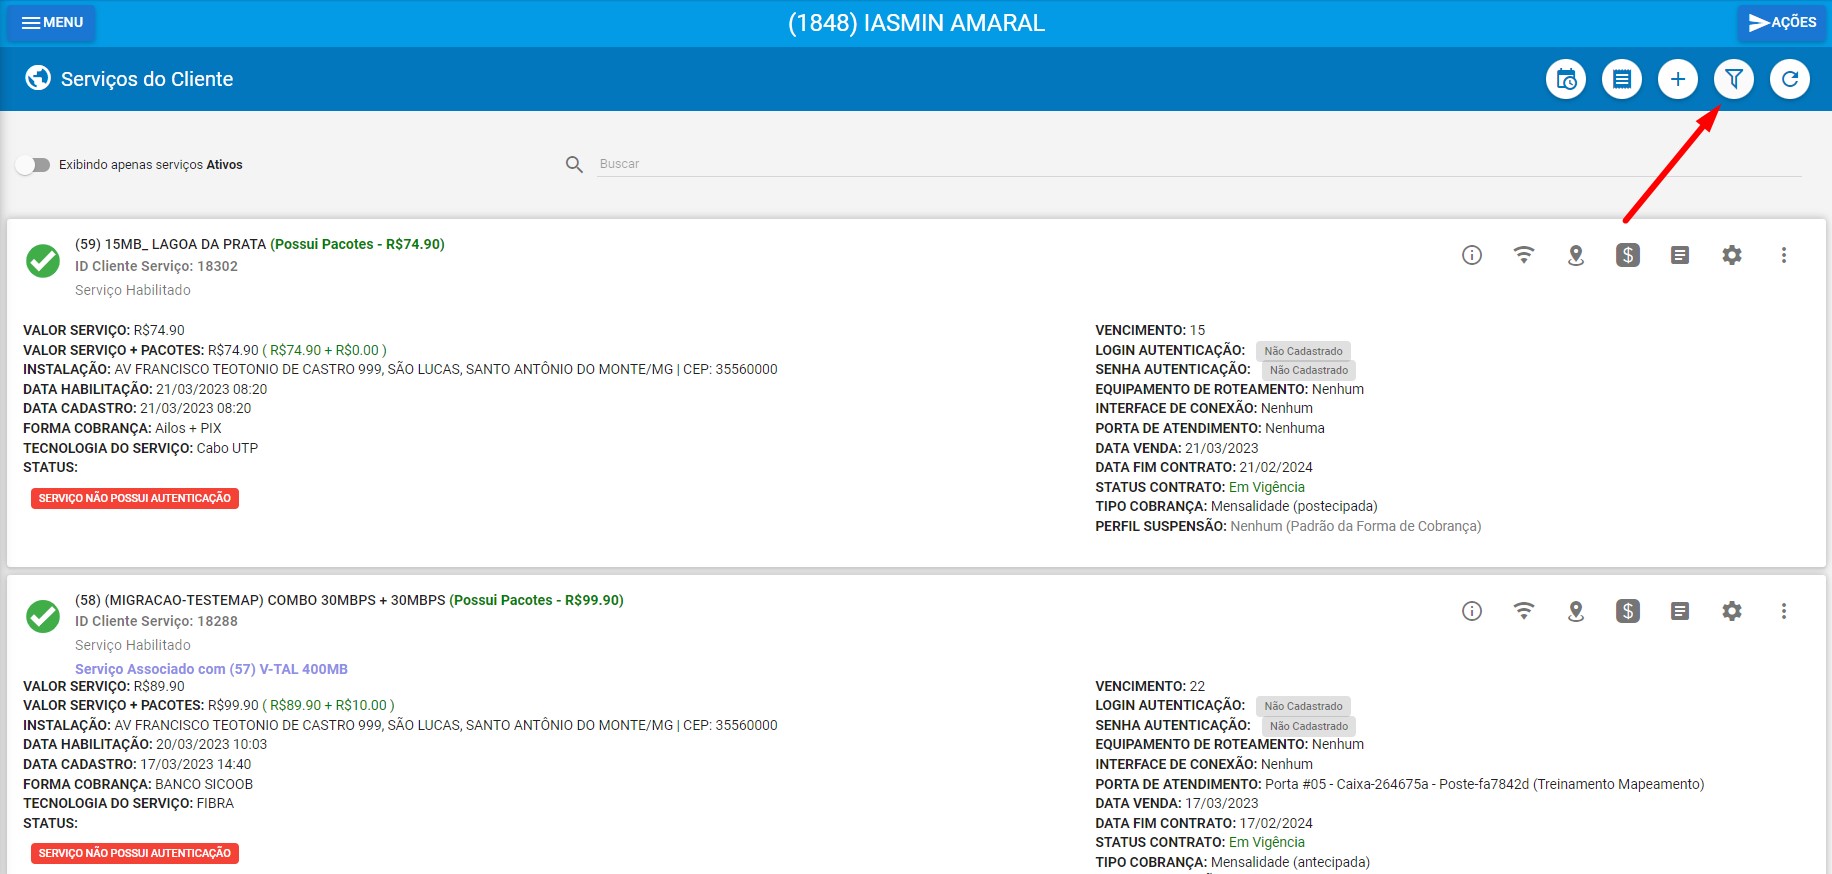Open dollar billing icon for service 15MB_ LAGOA DA PRATA

click(1628, 255)
